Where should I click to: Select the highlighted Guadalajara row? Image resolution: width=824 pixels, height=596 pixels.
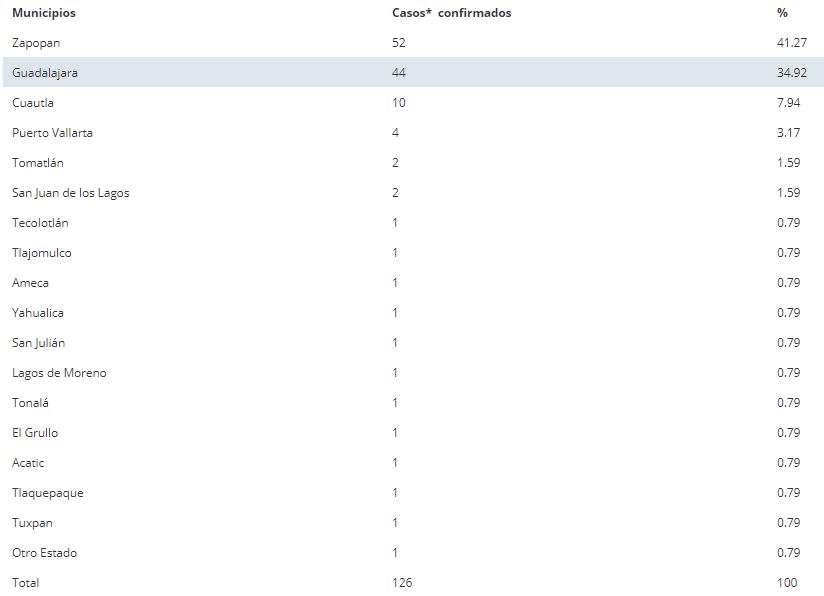pyautogui.click(x=45, y=73)
